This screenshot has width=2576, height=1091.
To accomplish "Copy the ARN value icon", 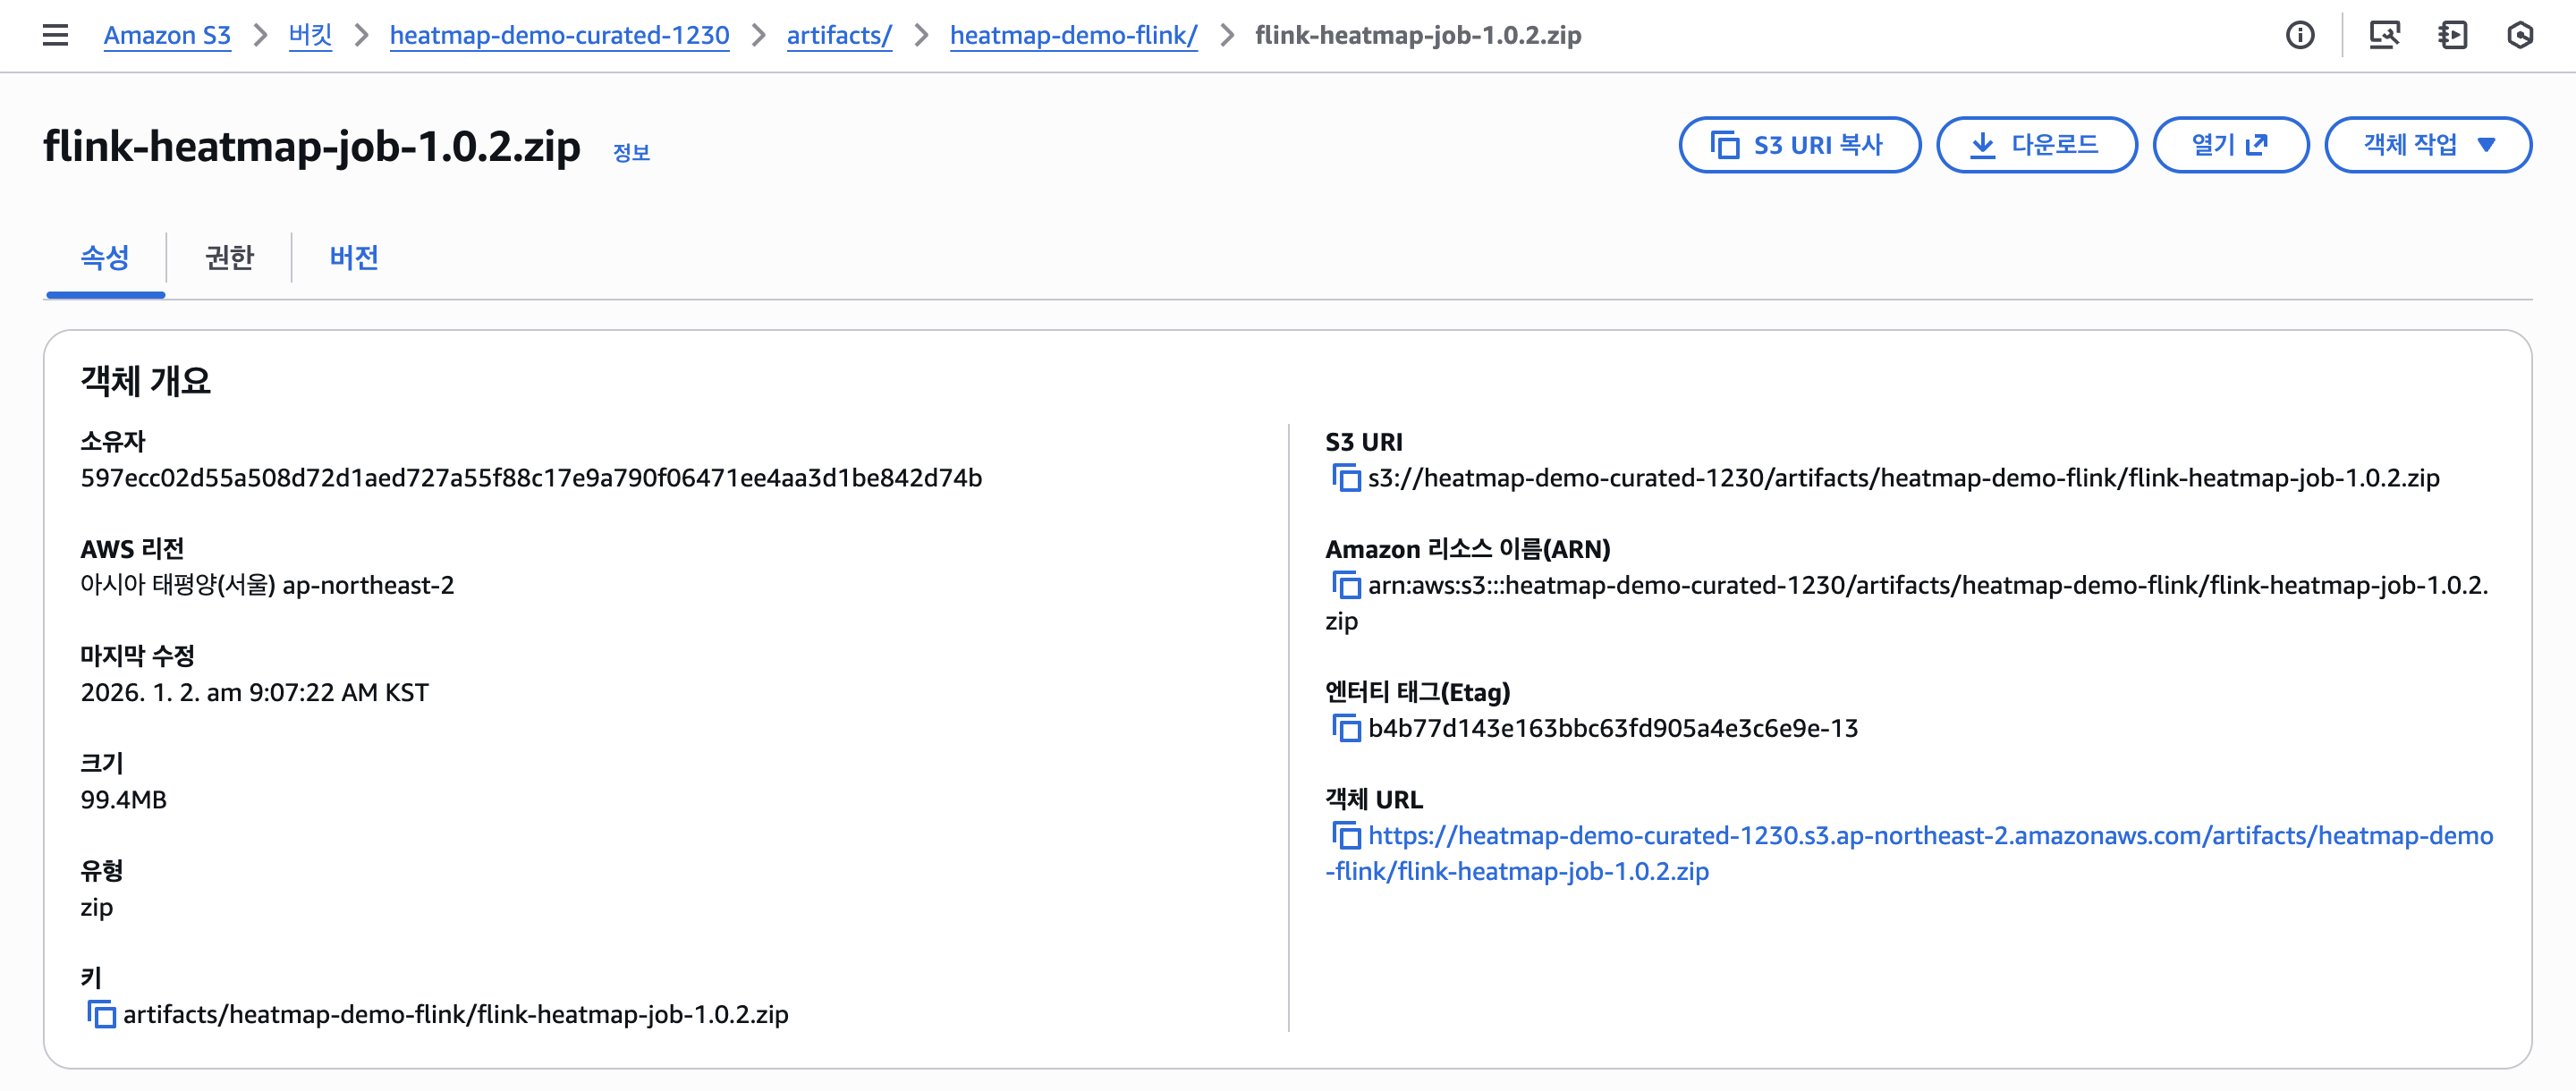I will pos(1346,585).
